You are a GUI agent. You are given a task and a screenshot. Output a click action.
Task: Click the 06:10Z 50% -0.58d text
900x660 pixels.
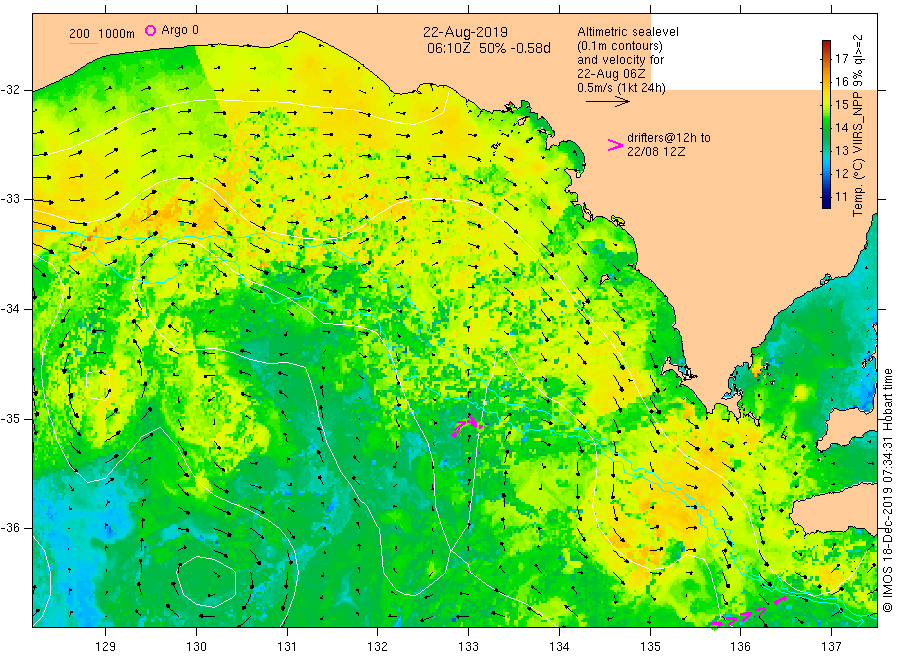coord(489,48)
